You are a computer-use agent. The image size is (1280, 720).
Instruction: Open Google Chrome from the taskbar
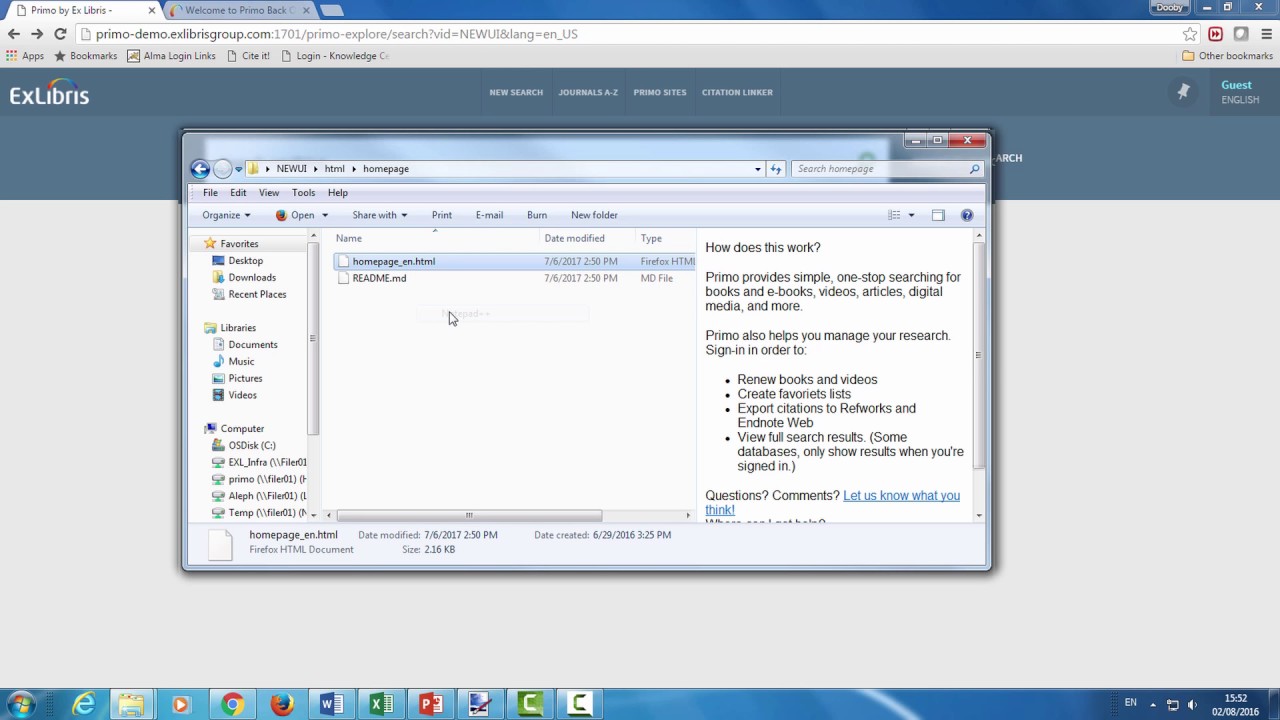(231, 705)
